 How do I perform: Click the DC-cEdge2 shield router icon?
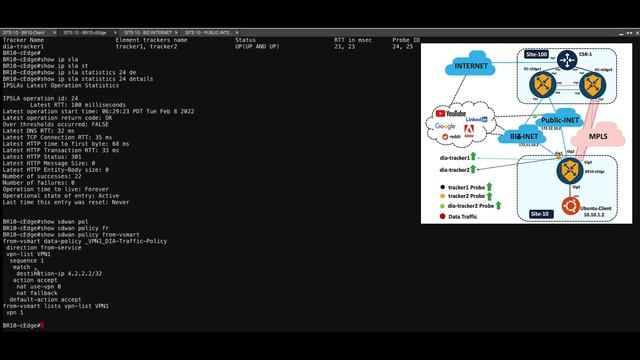point(593,85)
